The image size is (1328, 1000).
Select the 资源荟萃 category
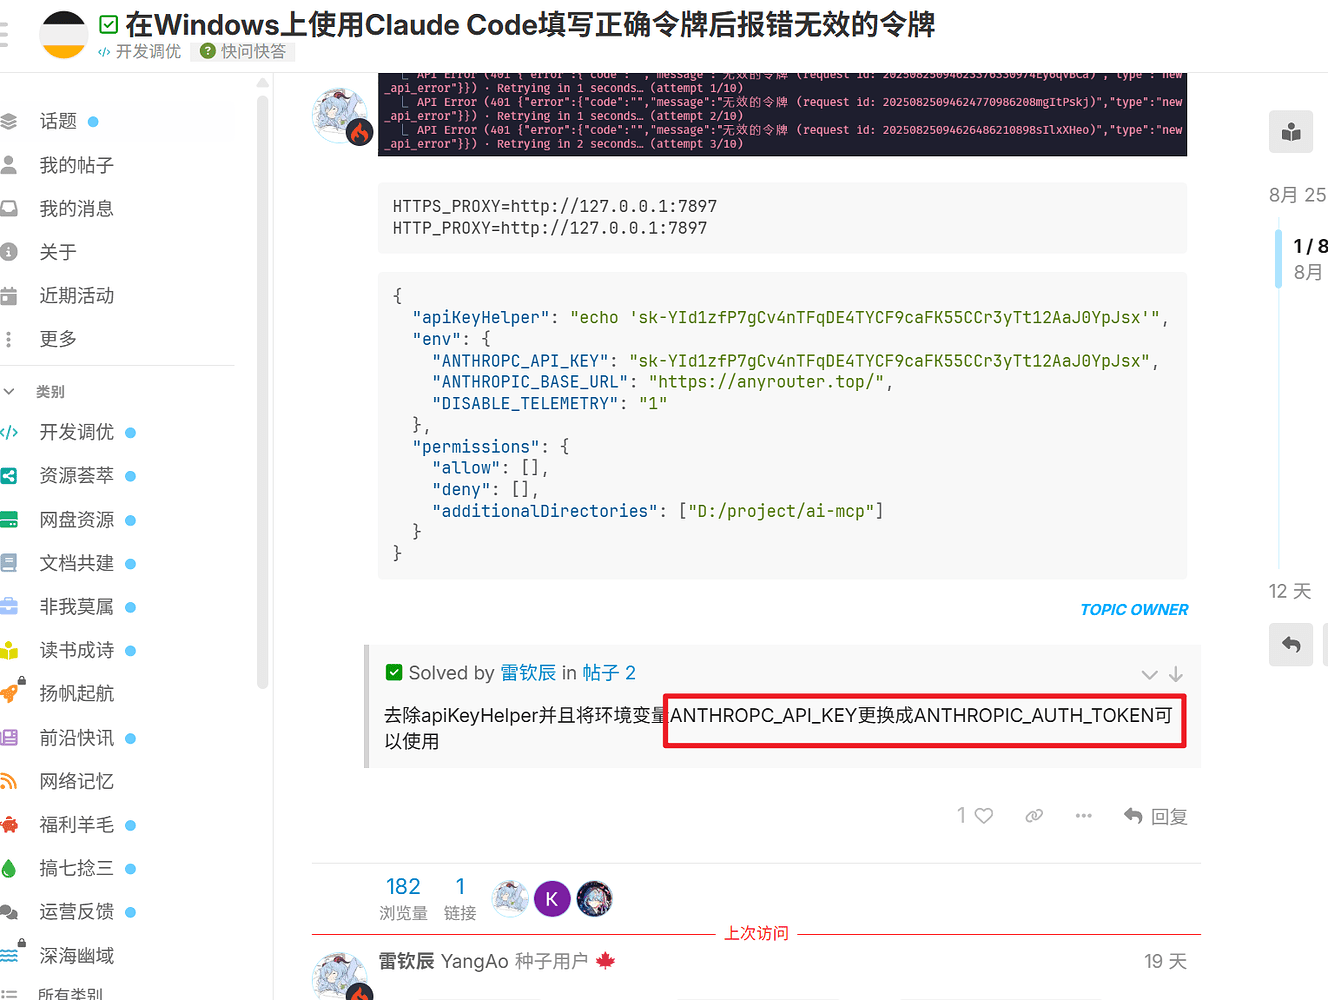76,475
